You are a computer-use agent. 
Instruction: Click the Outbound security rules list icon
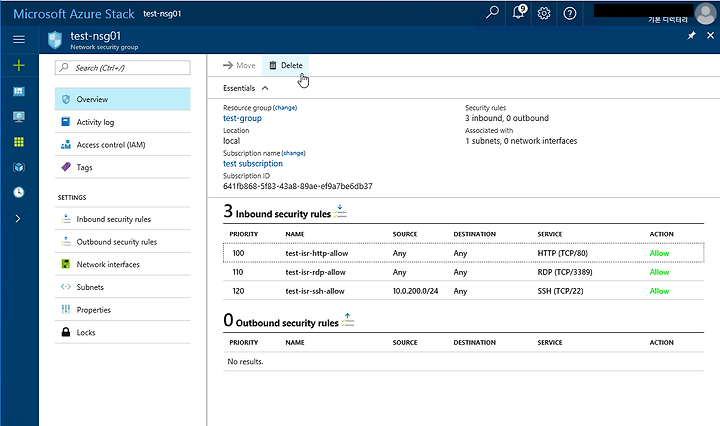click(348, 320)
